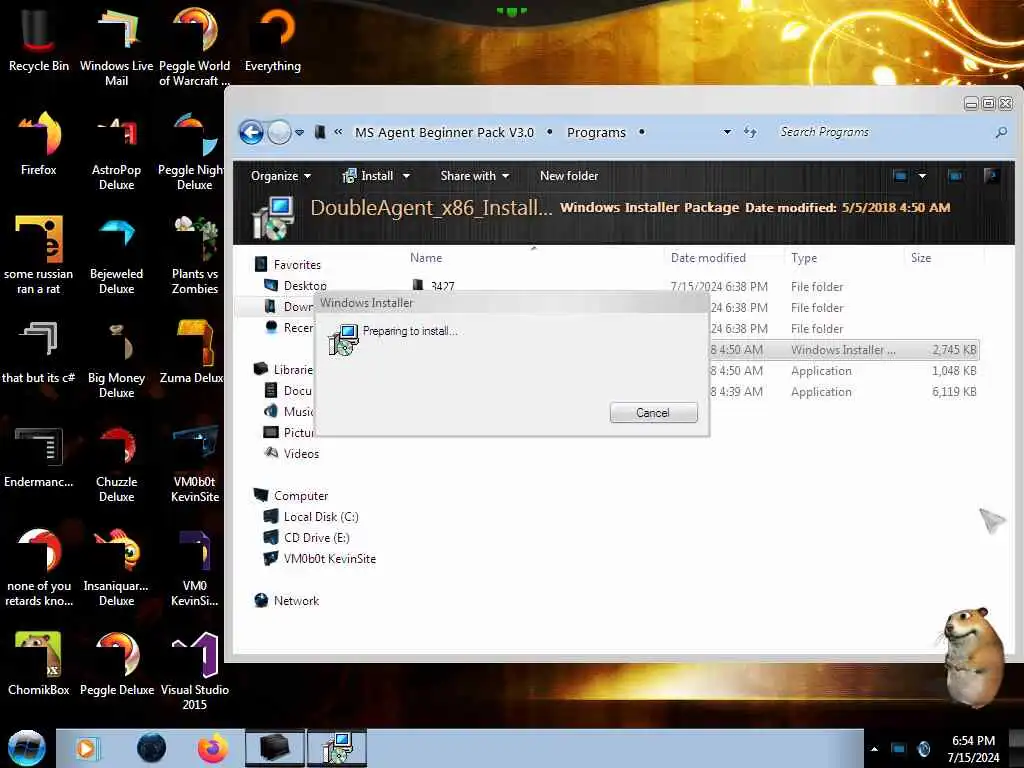This screenshot has height=768, width=1024.
Task: Open the Firefox desktop shortcut
Action: pyautogui.click(x=39, y=144)
